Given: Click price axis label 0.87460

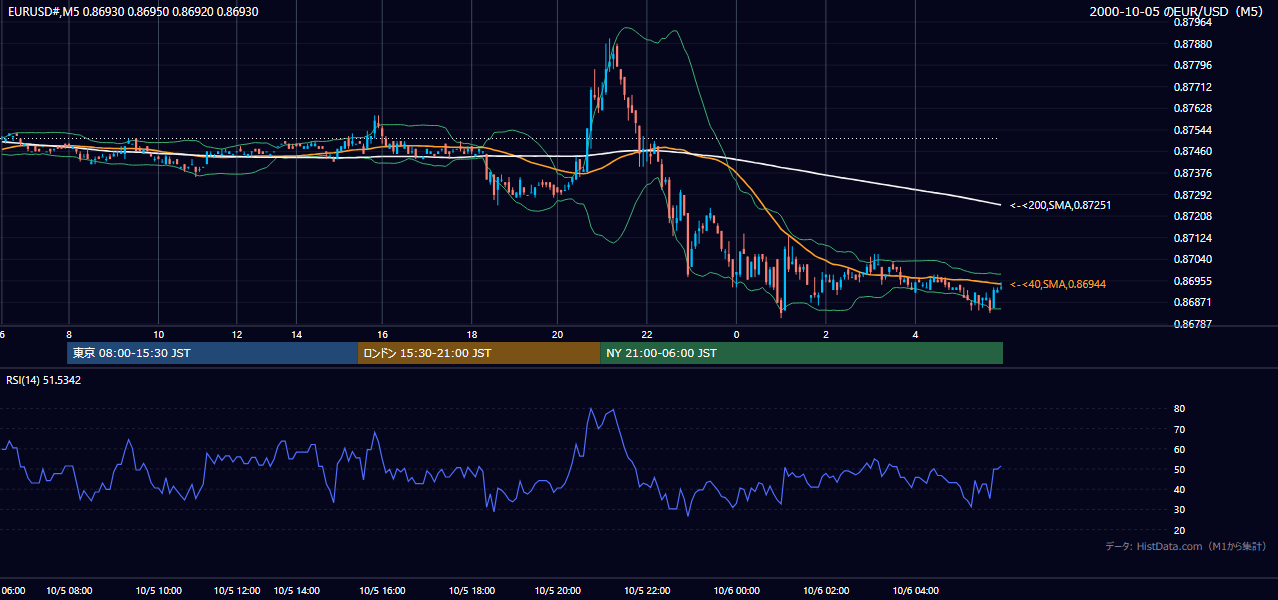Looking at the screenshot, I should (1192, 151).
